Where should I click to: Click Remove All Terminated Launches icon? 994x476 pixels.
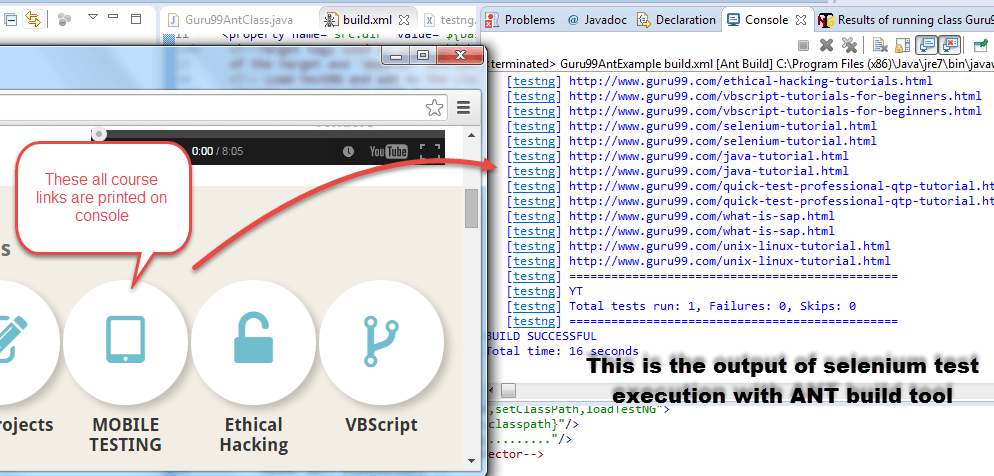click(849, 45)
